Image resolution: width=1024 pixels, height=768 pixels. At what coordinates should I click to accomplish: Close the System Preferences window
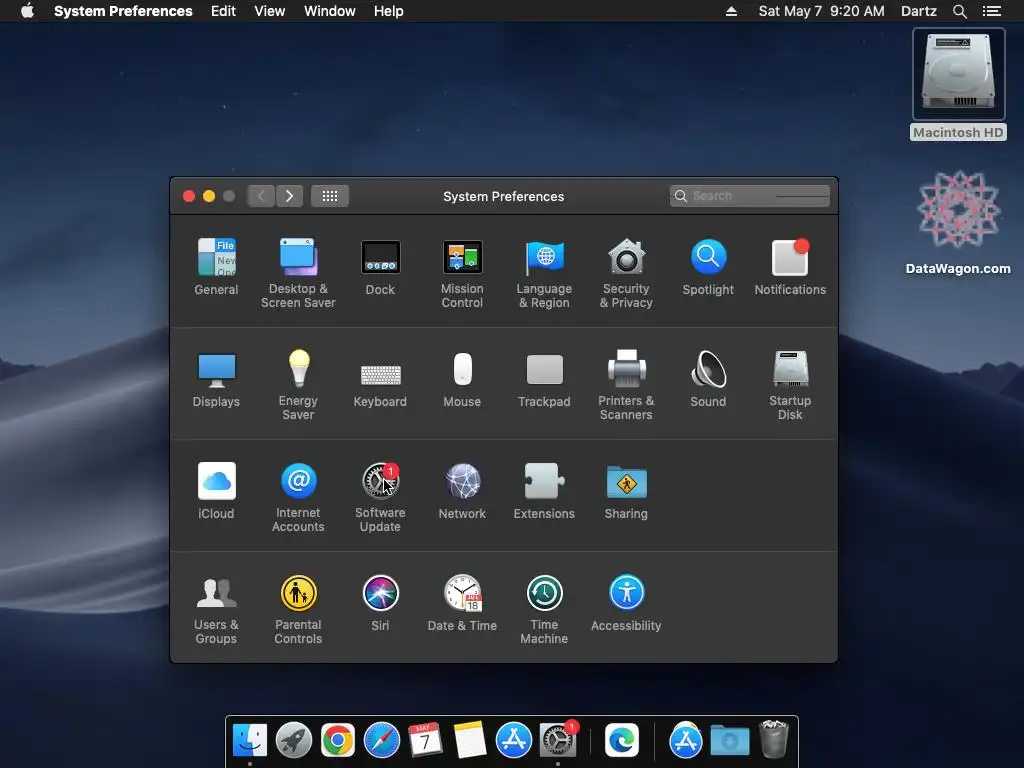[x=189, y=196]
